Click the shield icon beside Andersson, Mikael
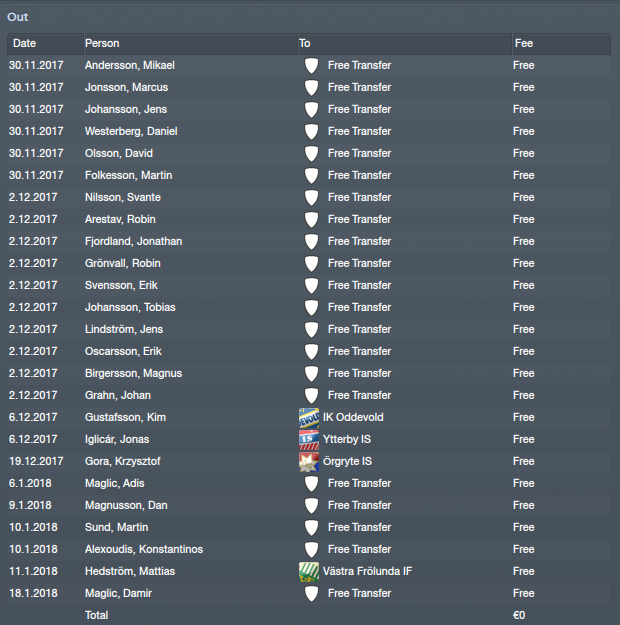Image resolution: width=620 pixels, height=625 pixels. coord(311,66)
